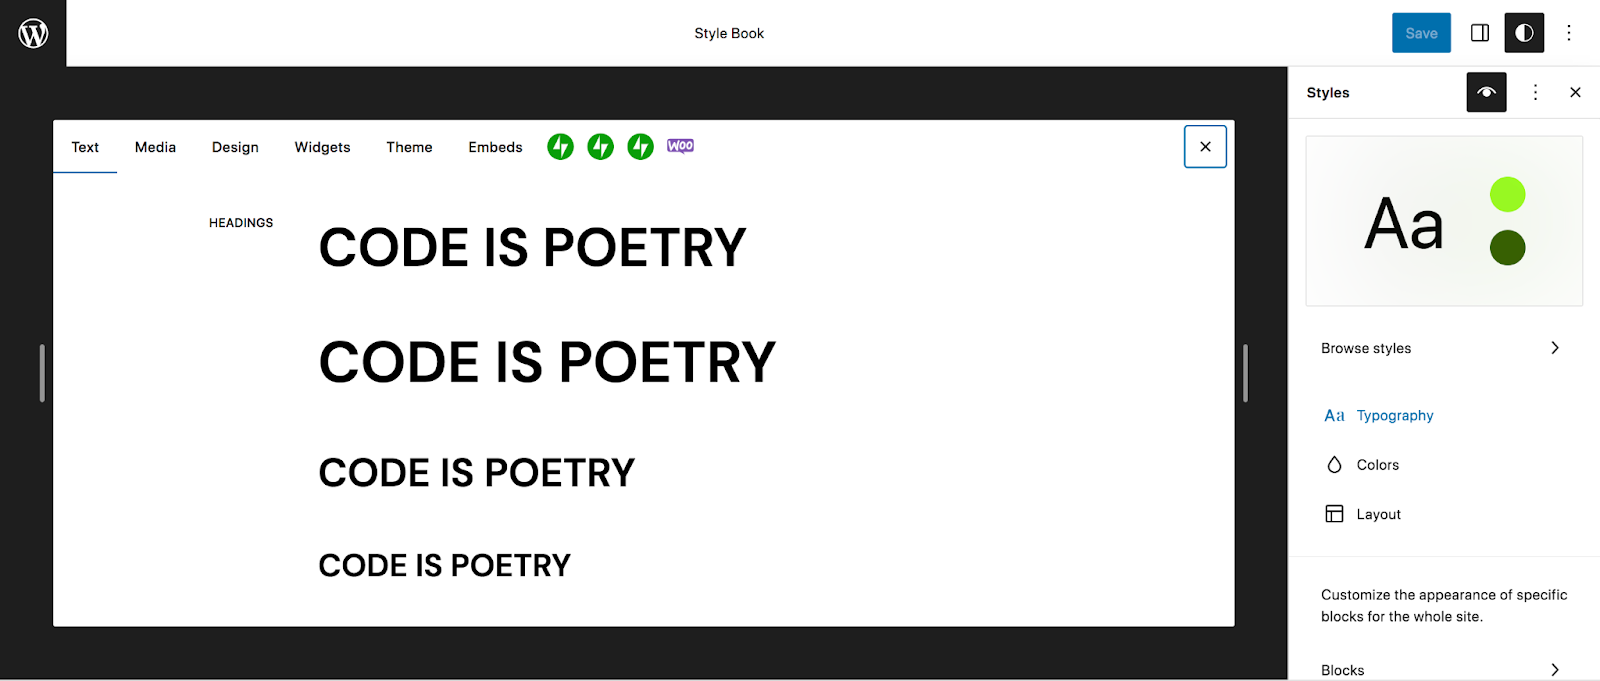Open the WooCommerce blocks tab icon
The width and height of the screenshot is (1600, 681).
(x=680, y=146)
